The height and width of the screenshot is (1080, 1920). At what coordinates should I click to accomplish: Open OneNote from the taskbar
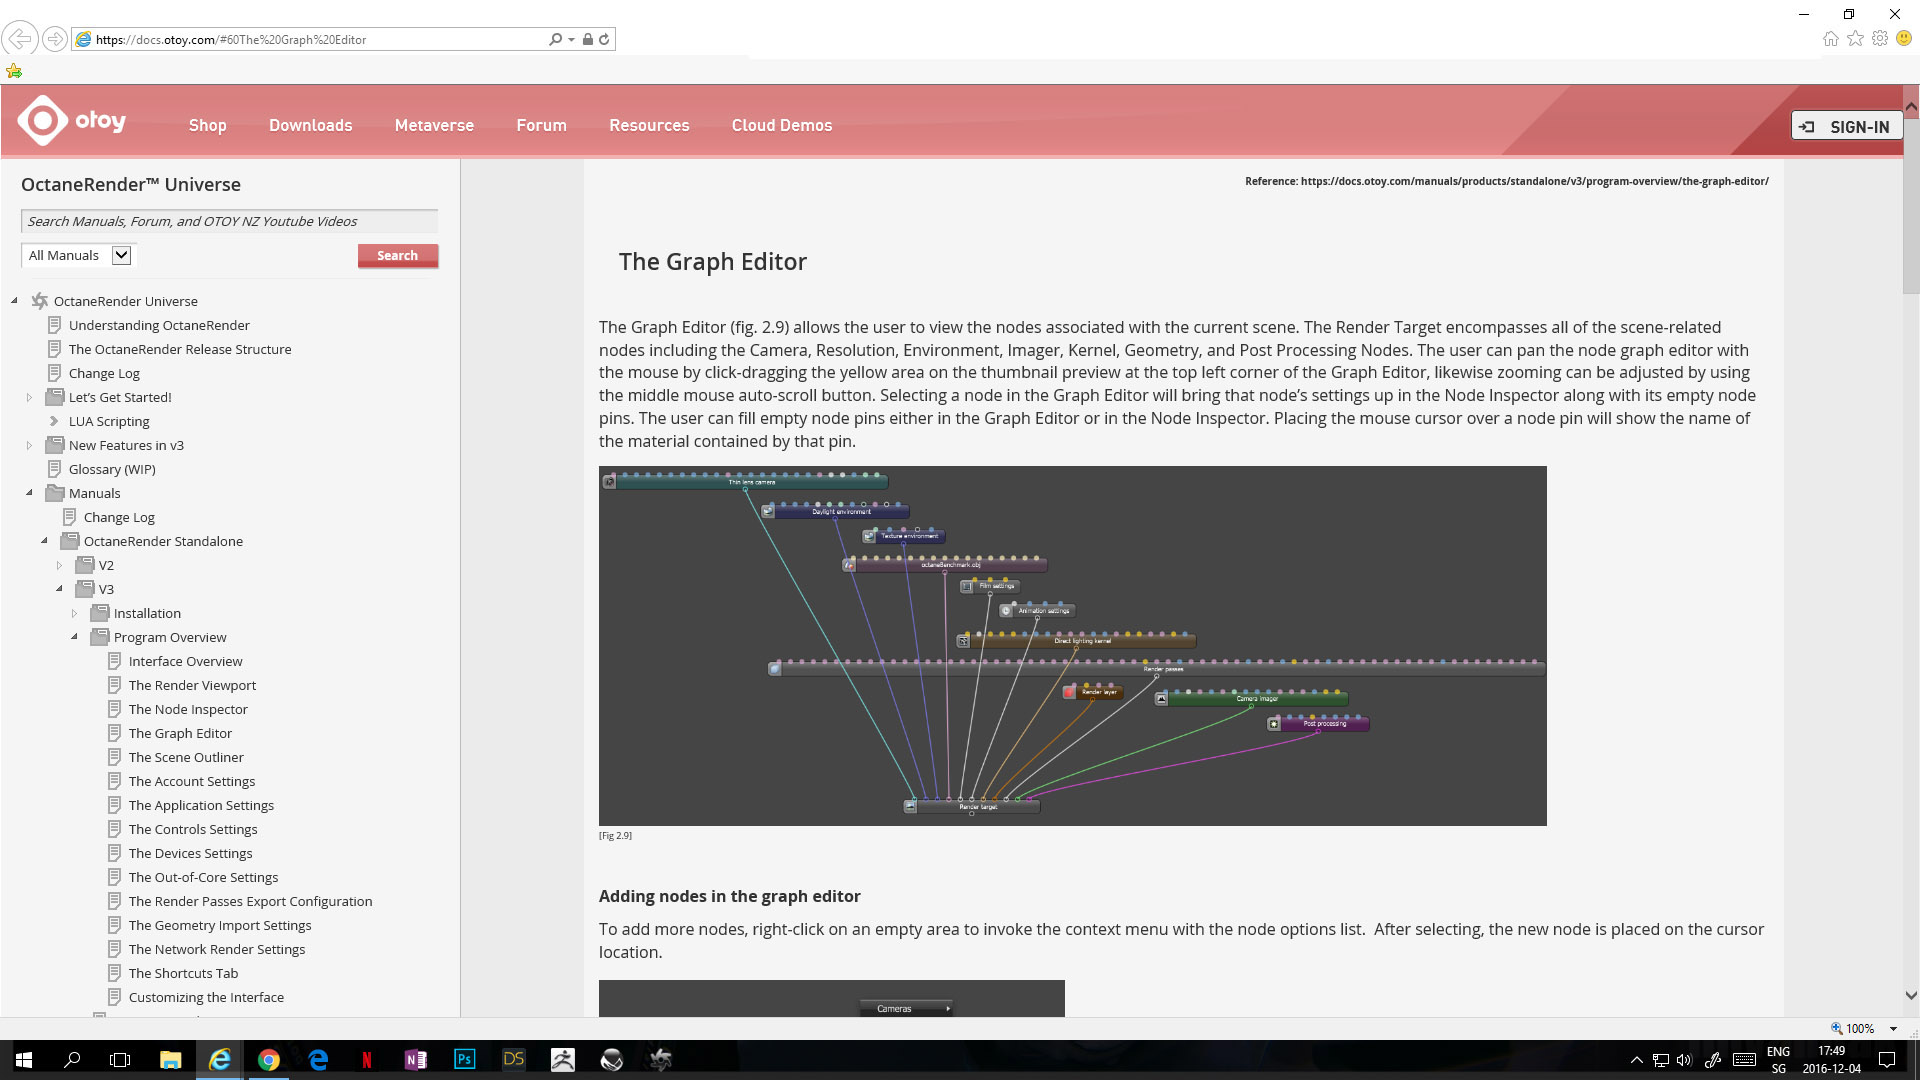click(416, 1059)
